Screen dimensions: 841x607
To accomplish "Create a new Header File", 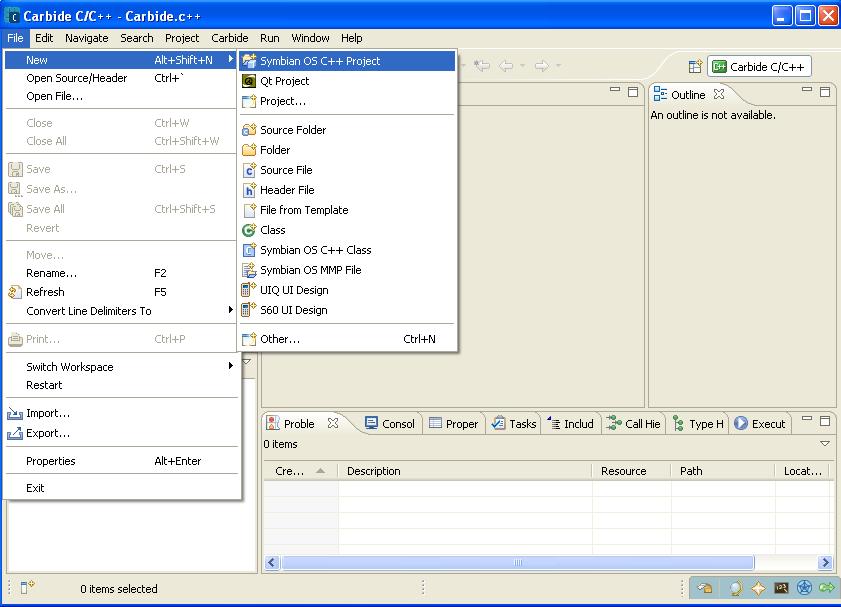I will (x=347, y=190).
